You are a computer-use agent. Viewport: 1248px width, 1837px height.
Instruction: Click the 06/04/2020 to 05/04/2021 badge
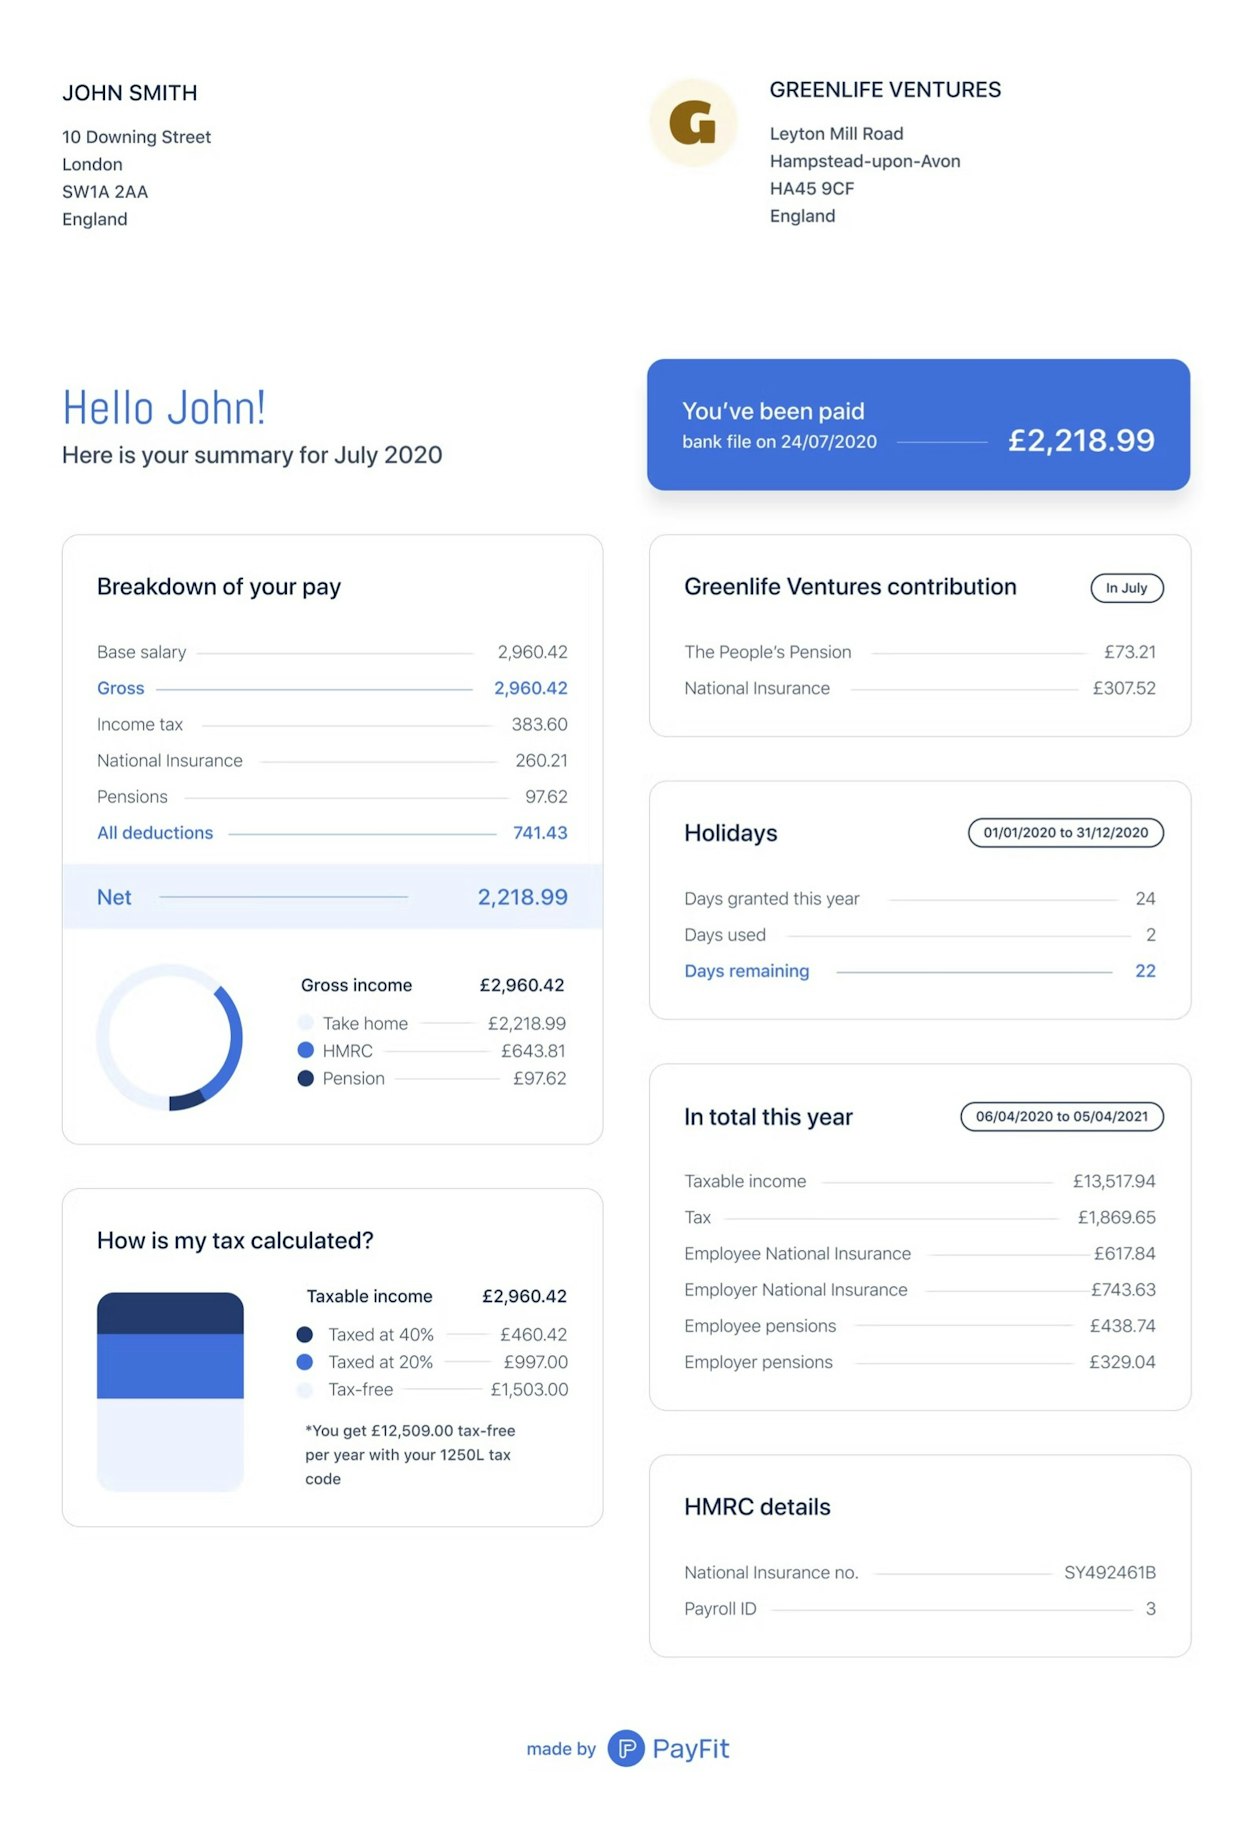tap(1062, 1116)
